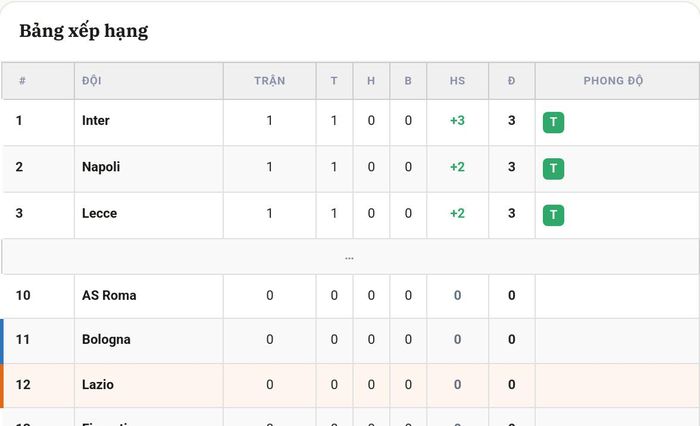Open the AS Roma team link
This screenshot has width=700, height=426.
[x=109, y=296]
